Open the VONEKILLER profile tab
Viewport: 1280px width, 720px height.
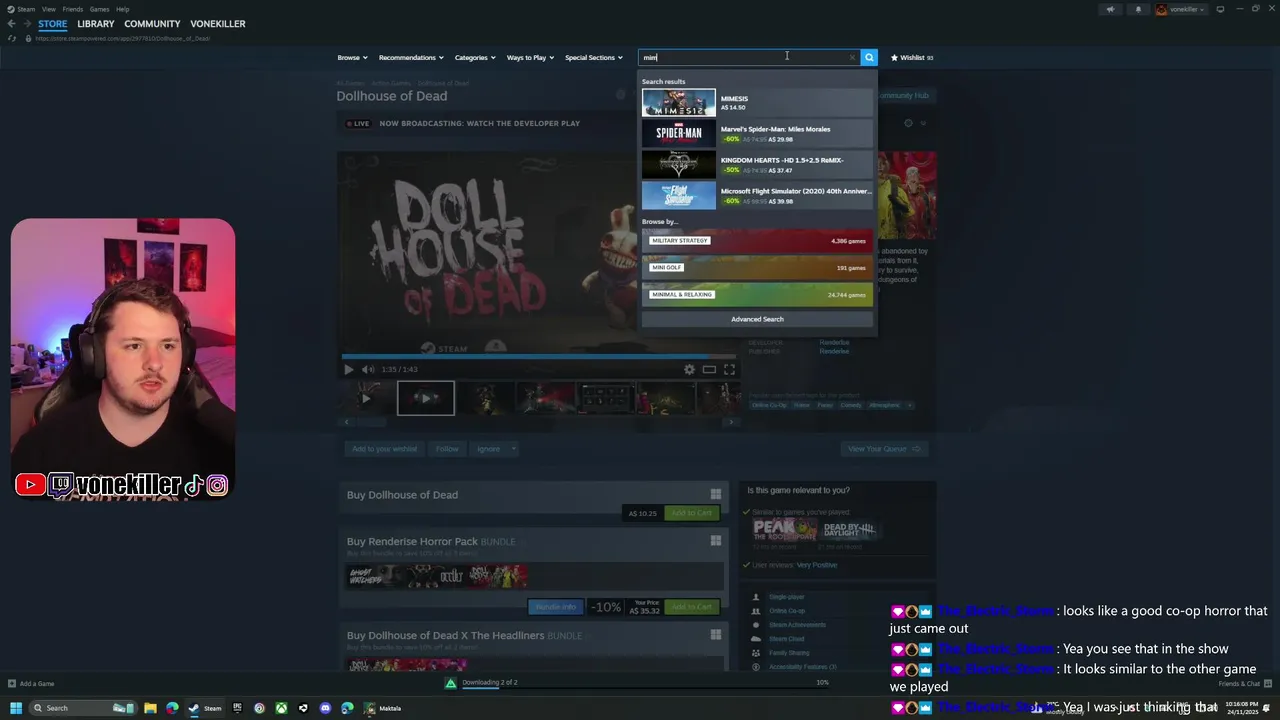(218, 24)
